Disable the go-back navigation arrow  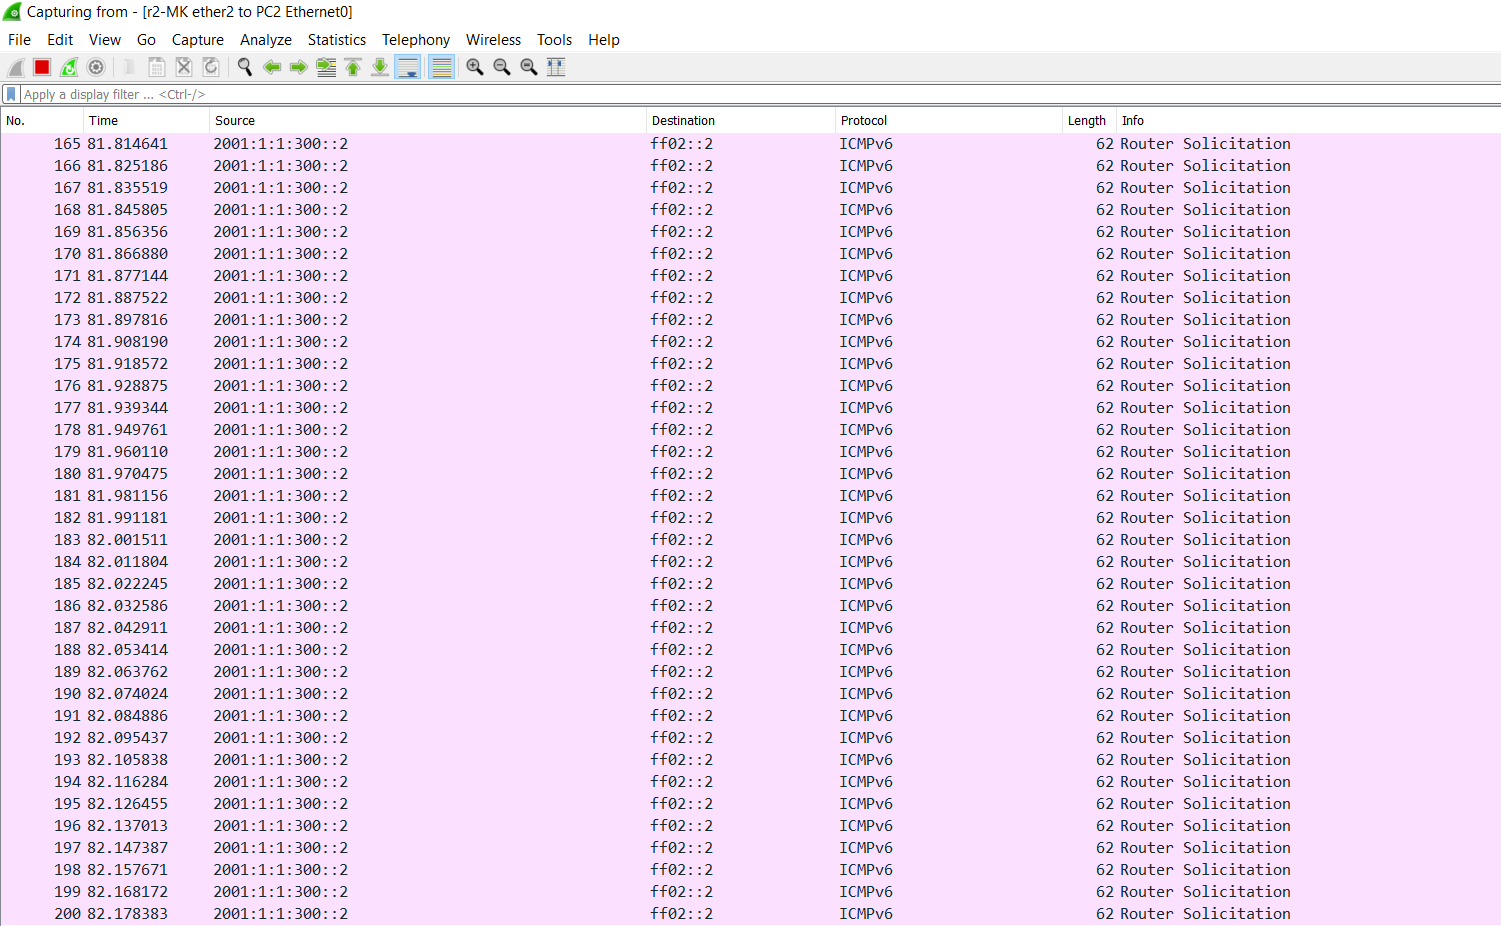(272, 66)
